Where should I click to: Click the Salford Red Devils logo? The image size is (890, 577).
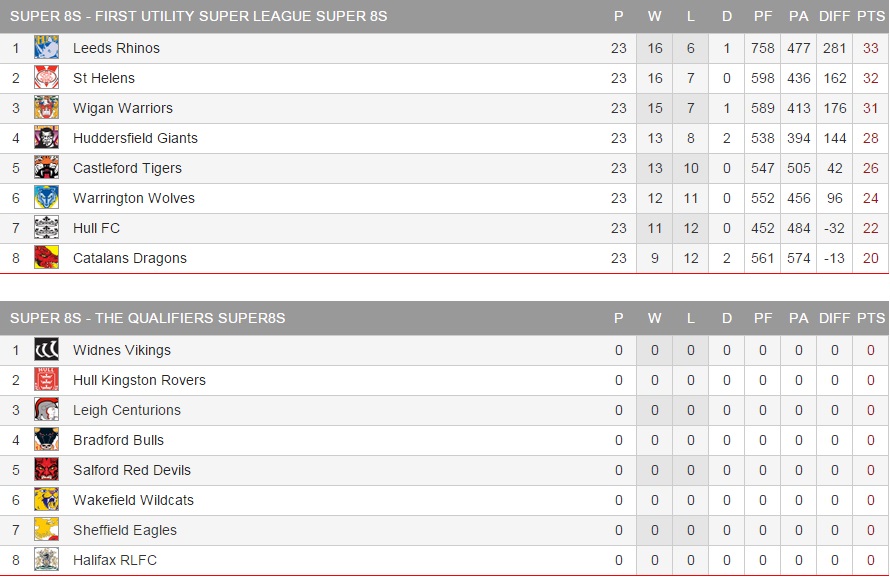click(x=46, y=470)
